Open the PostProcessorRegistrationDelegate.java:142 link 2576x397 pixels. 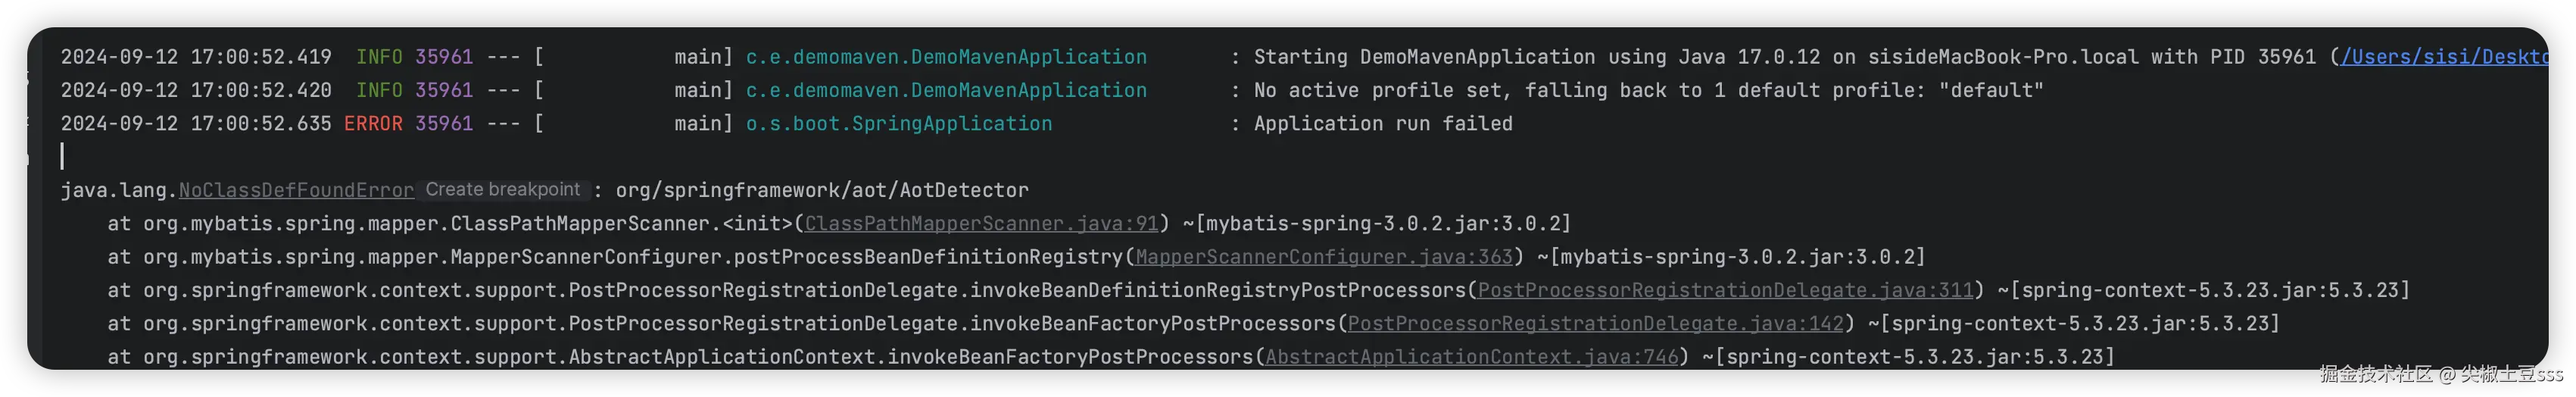[x=1595, y=324]
